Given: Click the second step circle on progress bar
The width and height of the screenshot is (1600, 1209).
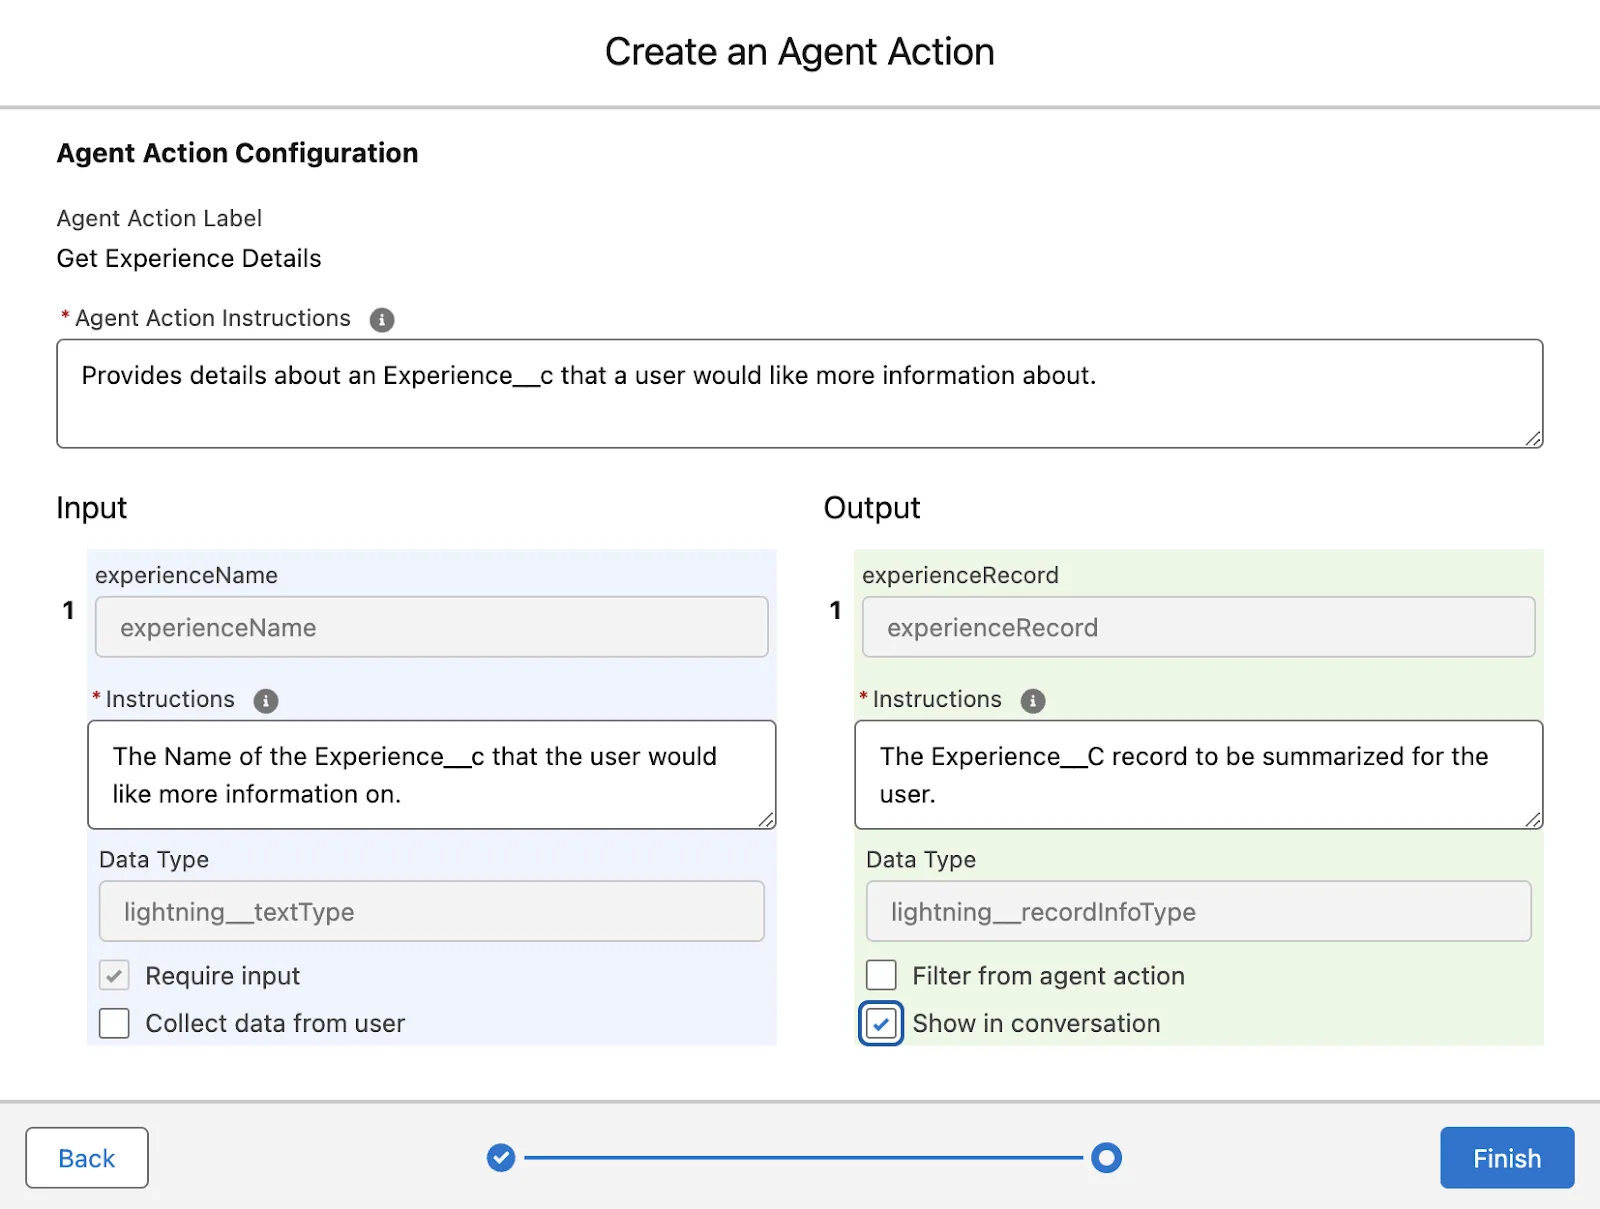Looking at the screenshot, I should [x=1106, y=1157].
